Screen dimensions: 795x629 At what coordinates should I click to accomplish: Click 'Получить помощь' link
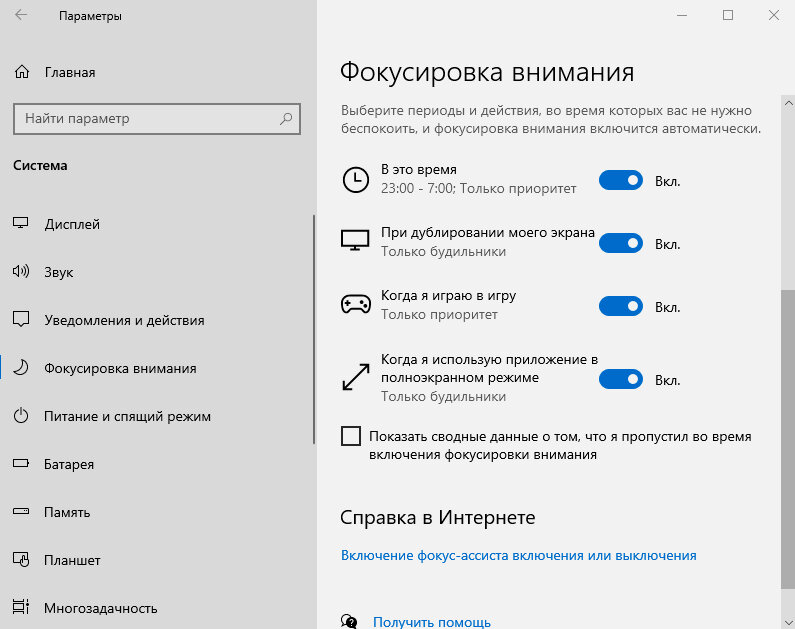coord(432,622)
